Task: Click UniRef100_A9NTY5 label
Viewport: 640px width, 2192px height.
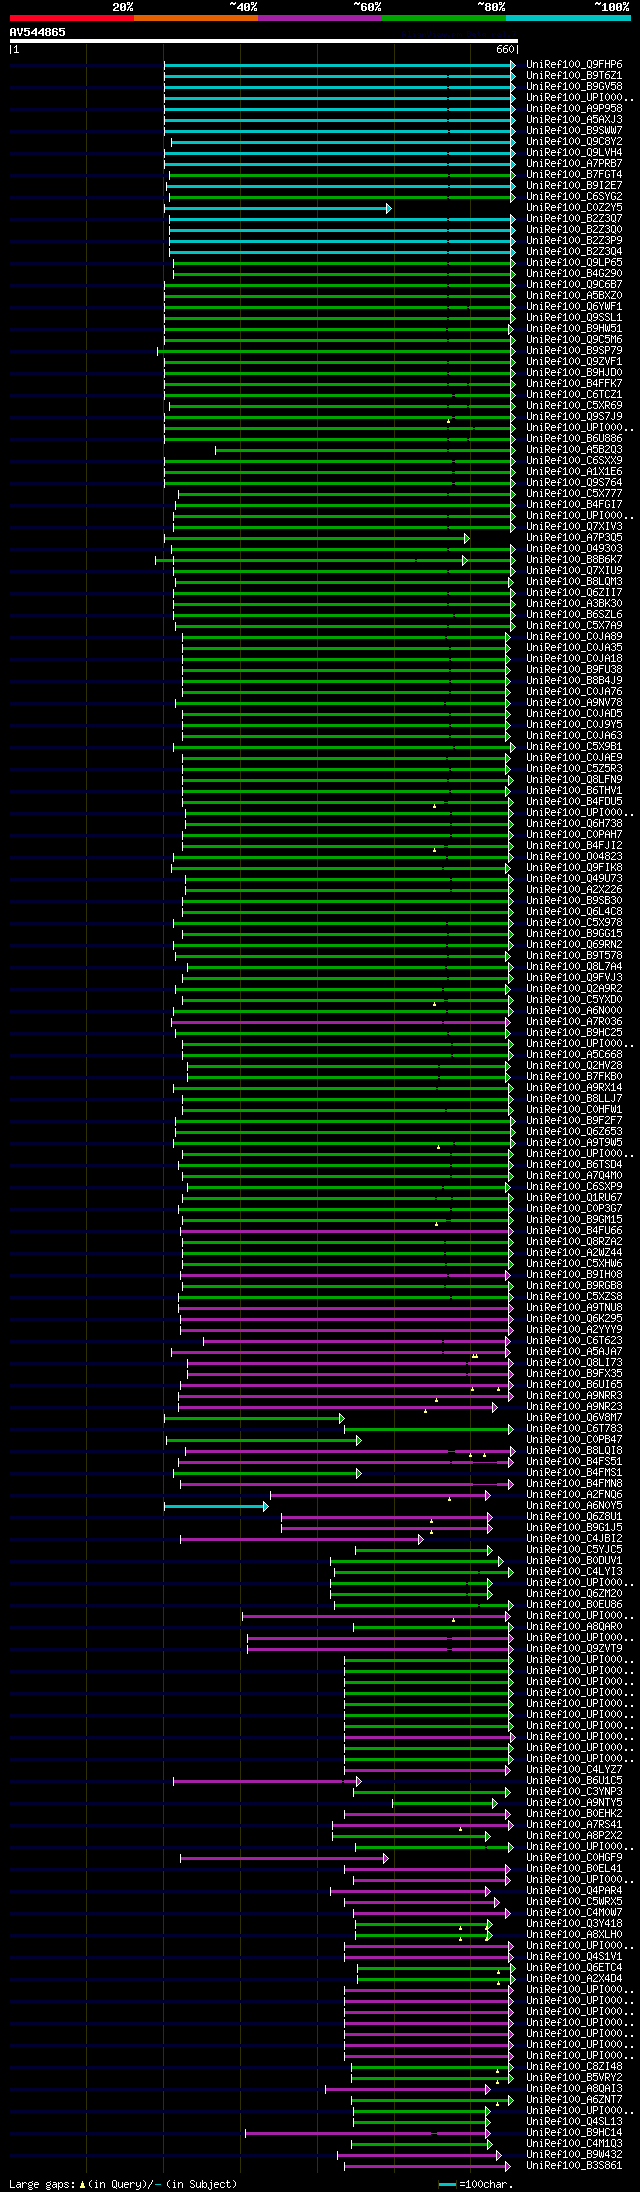Action: (574, 1803)
